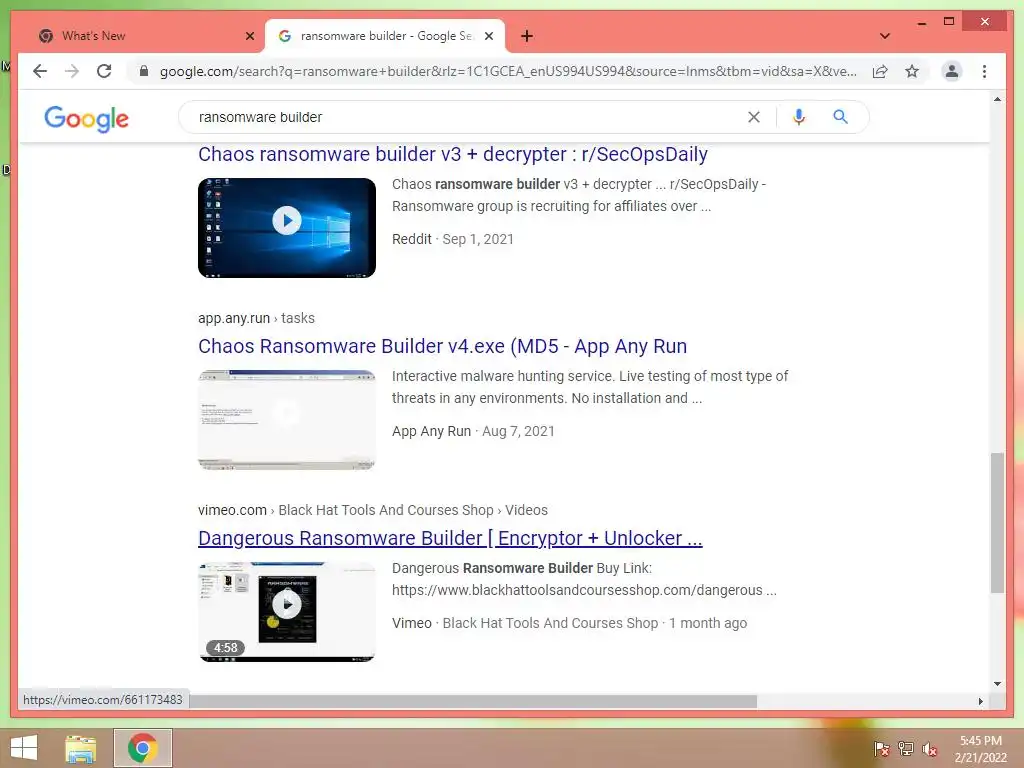The width and height of the screenshot is (1024, 768).
Task: Click the app.any.run › tasks breadcrumb
Action: pyautogui.click(x=256, y=318)
